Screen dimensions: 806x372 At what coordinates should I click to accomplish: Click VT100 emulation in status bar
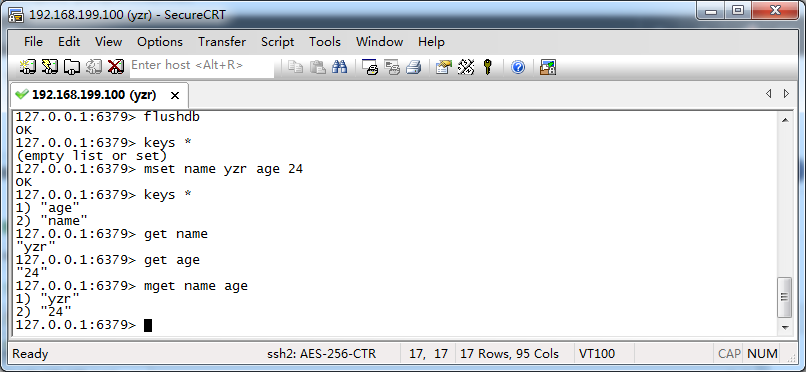pos(597,354)
